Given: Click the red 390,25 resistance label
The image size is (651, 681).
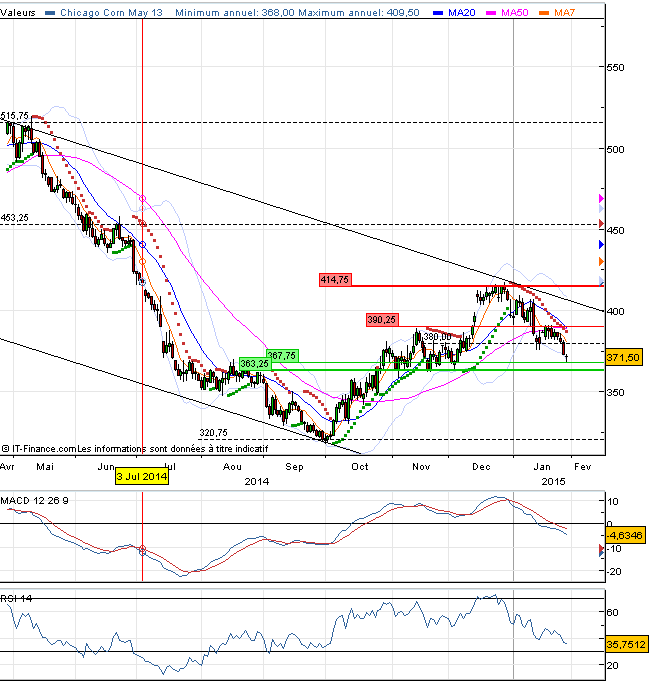Looking at the screenshot, I should (x=382, y=320).
